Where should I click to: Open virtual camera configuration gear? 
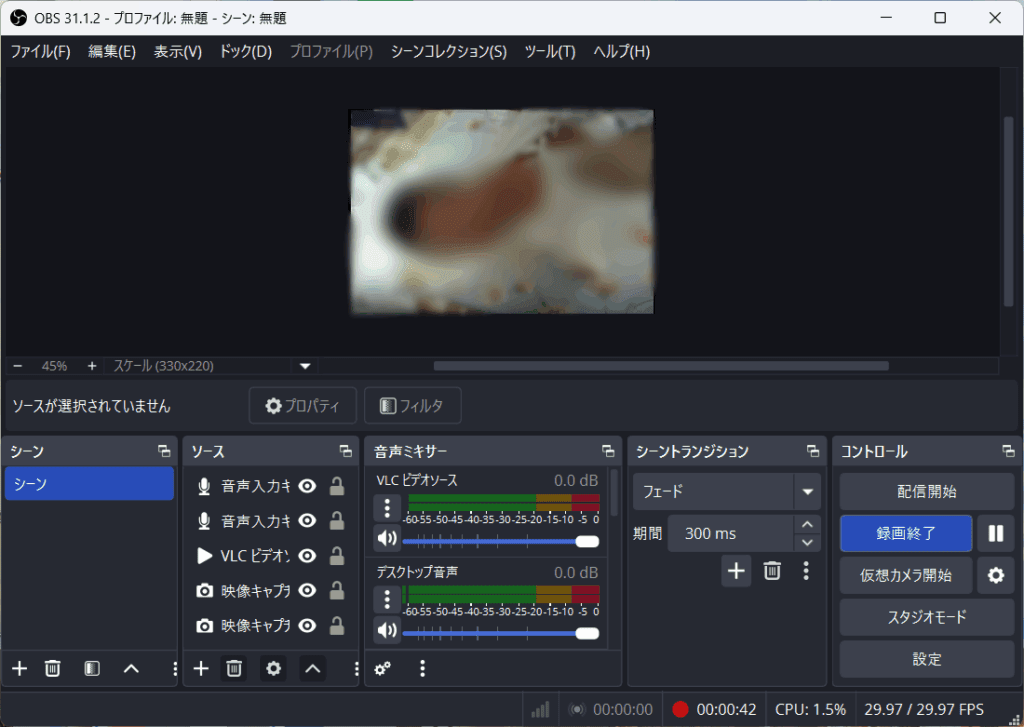click(x=995, y=575)
